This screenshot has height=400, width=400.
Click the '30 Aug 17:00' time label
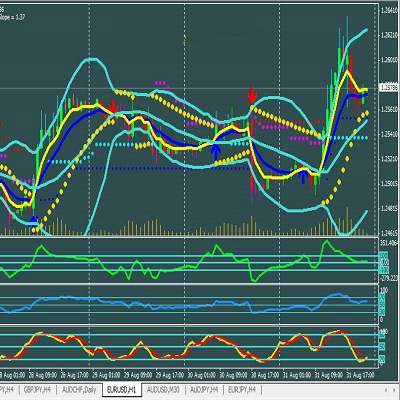(x=266, y=375)
